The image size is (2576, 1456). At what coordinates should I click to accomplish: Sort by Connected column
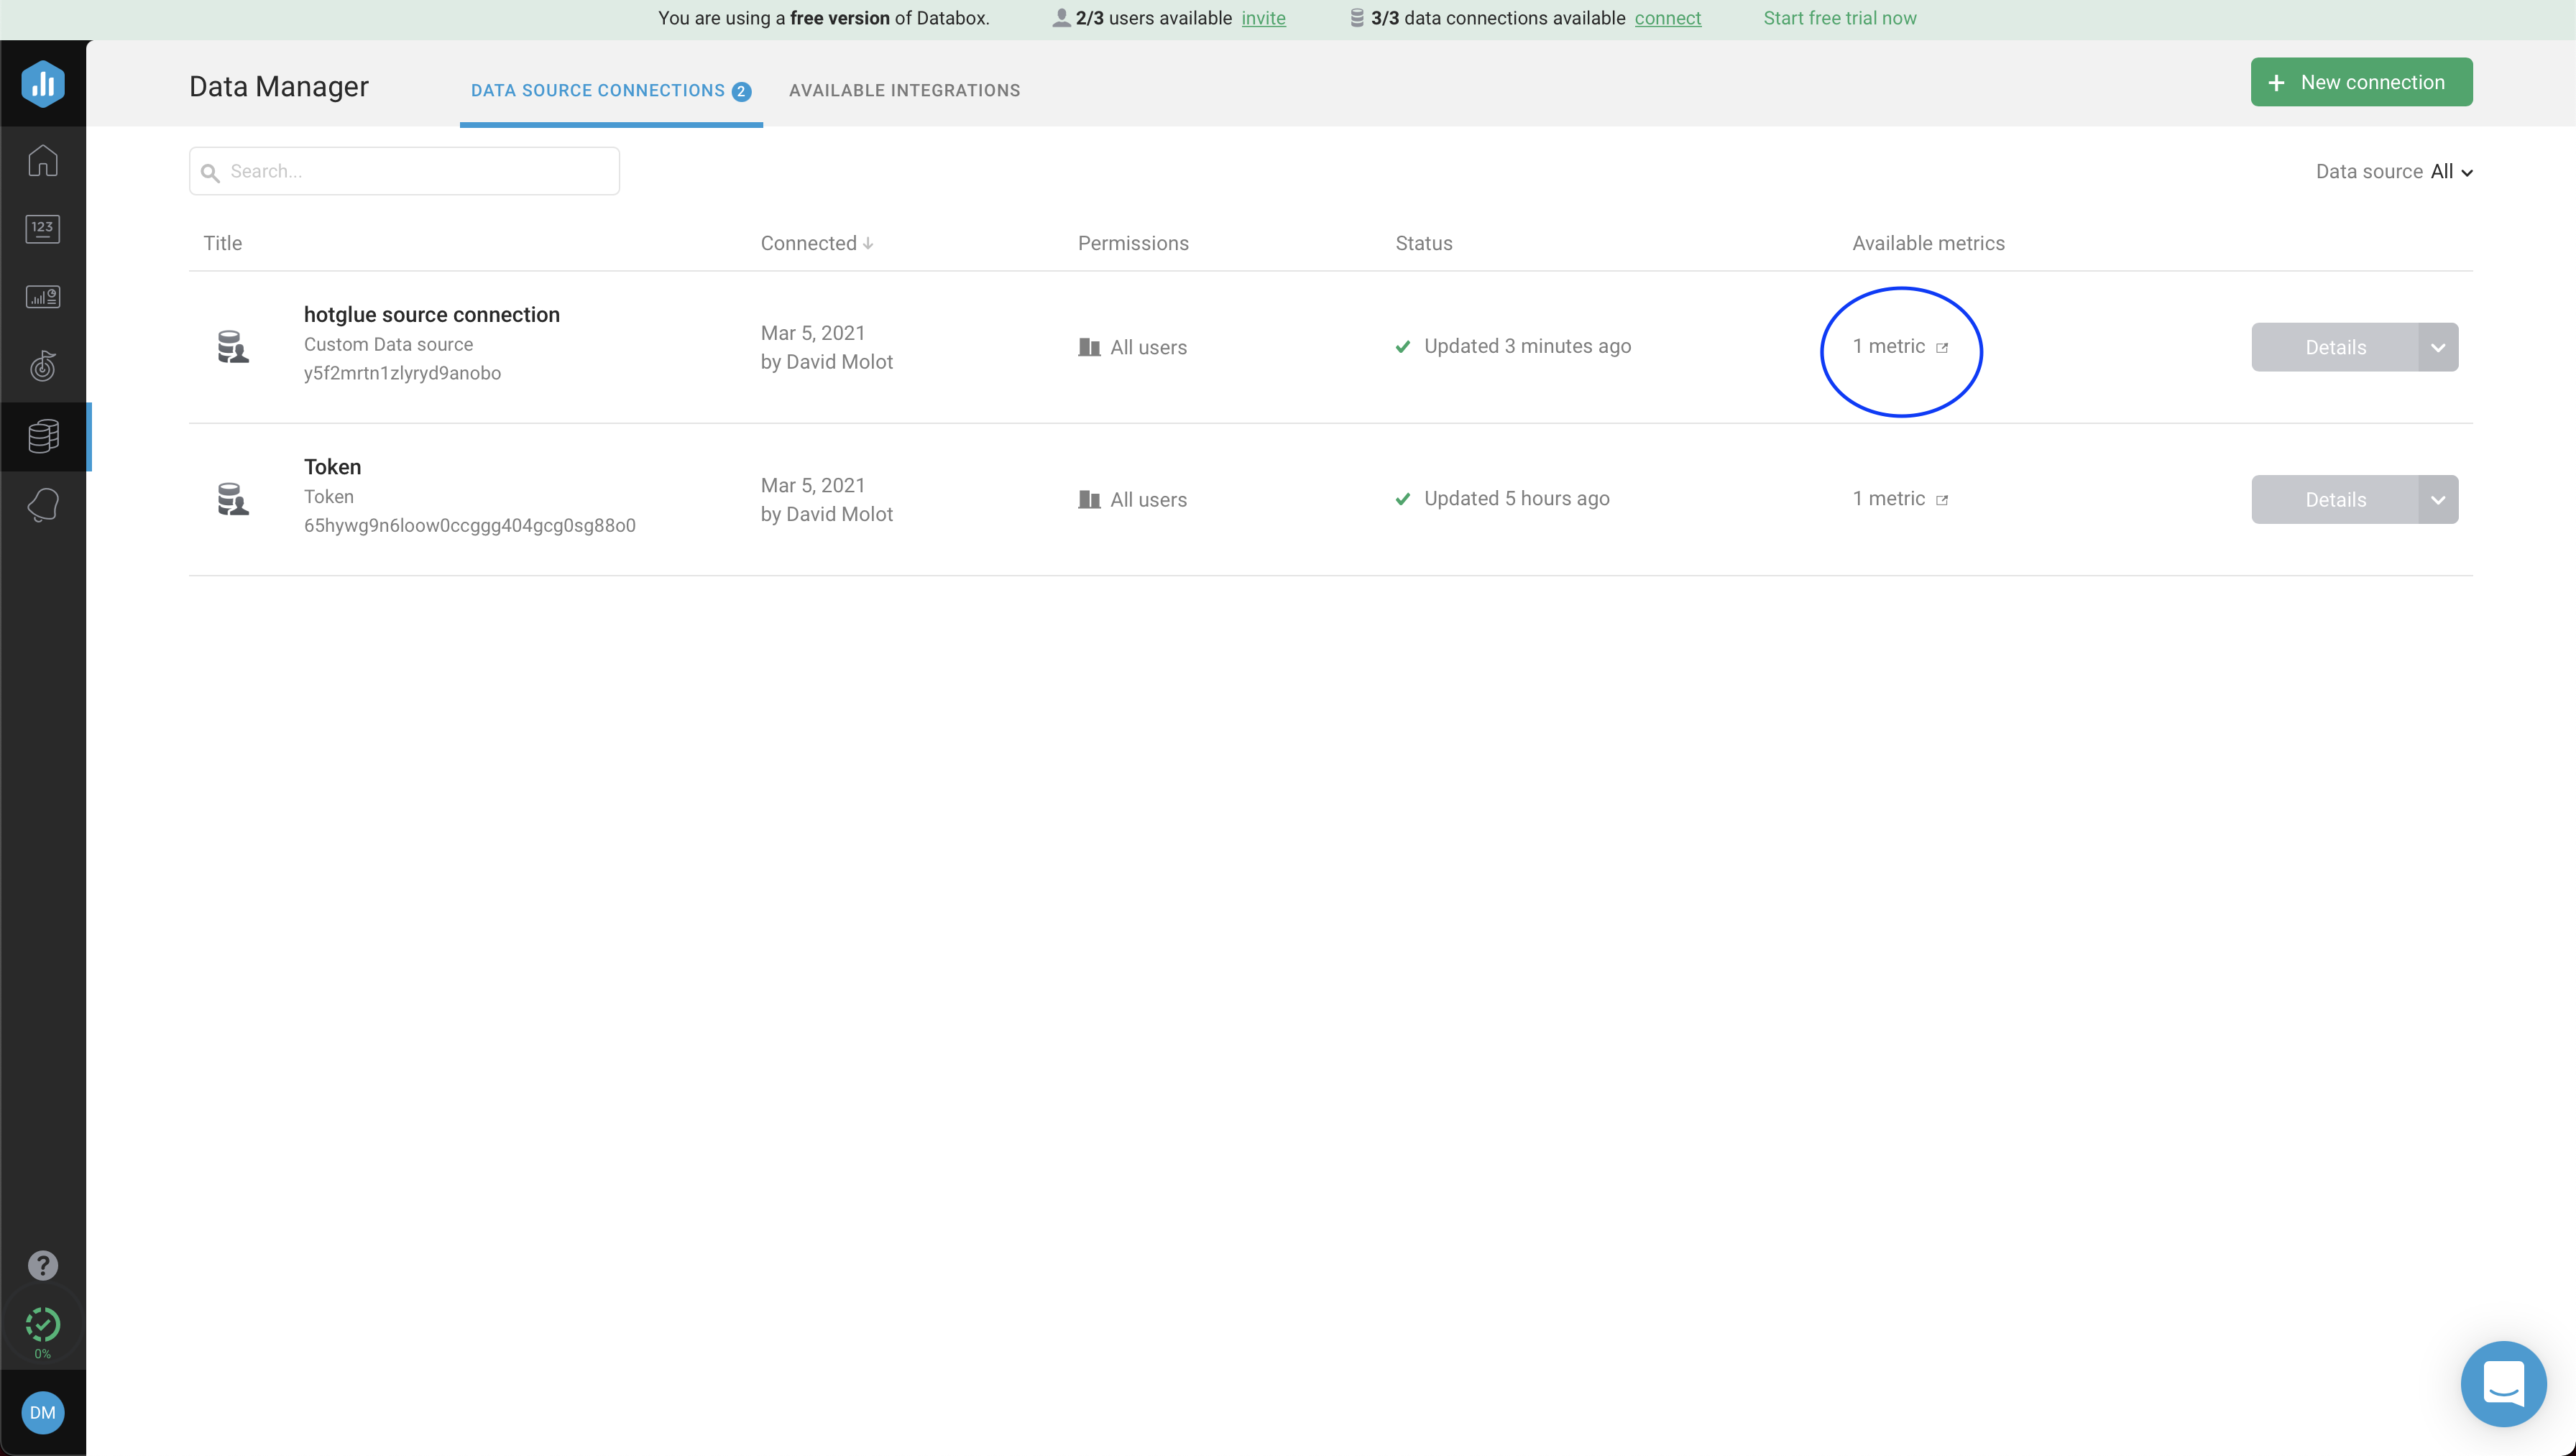click(x=816, y=243)
